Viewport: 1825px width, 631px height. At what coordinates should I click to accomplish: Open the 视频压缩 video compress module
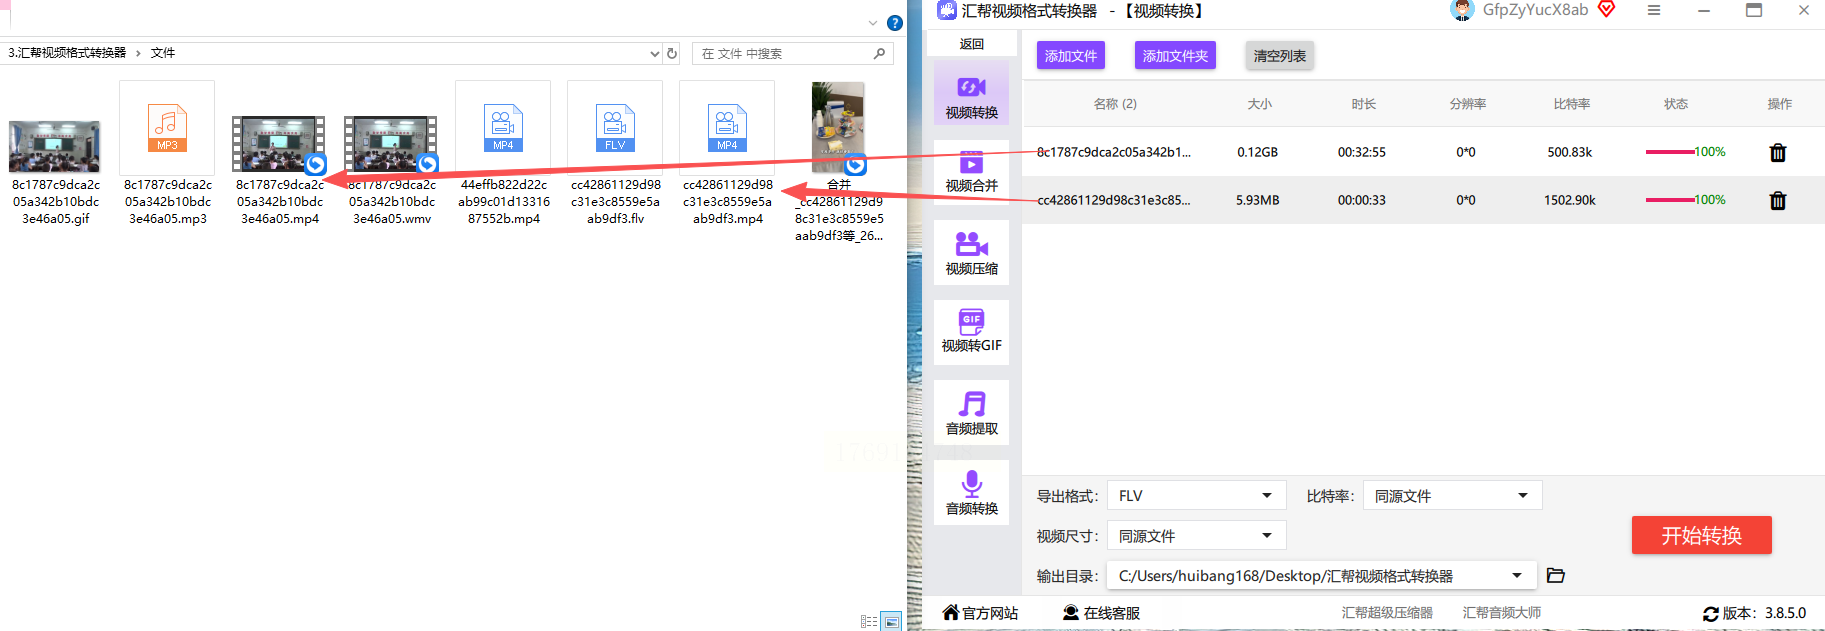click(x=971, y=253)
